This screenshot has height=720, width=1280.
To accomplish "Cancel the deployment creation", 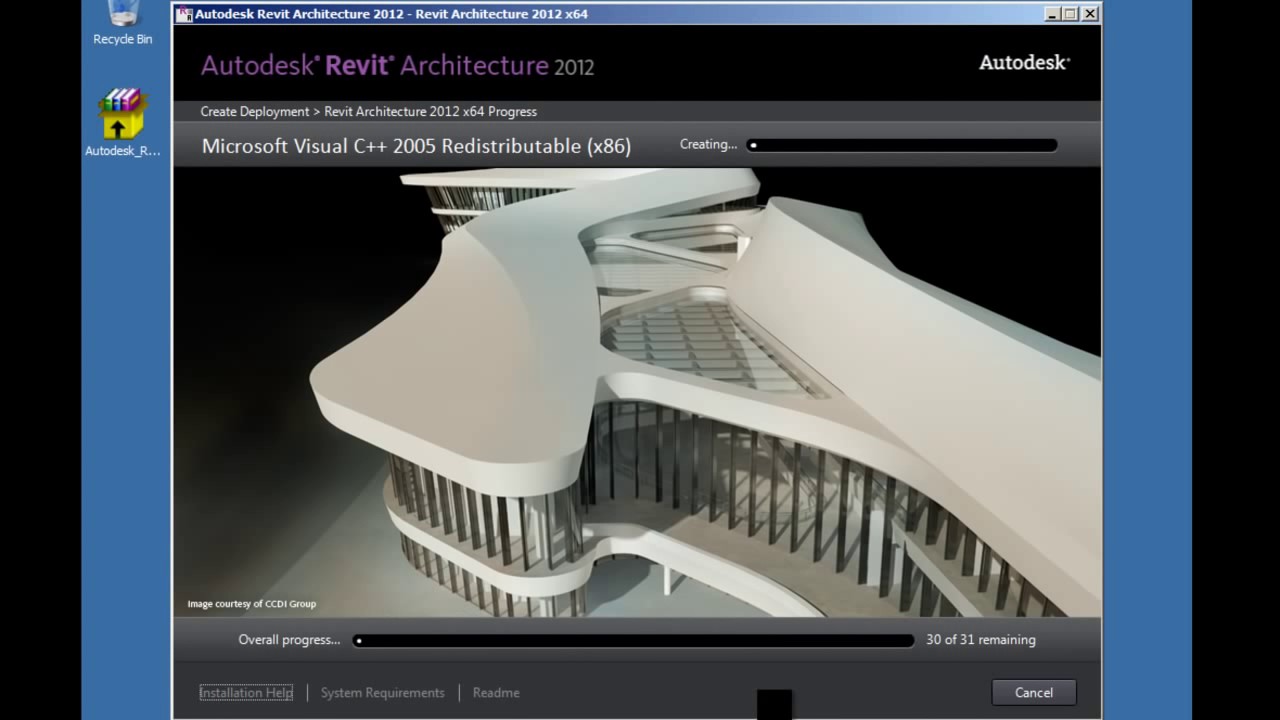I will coord(1033,692).
